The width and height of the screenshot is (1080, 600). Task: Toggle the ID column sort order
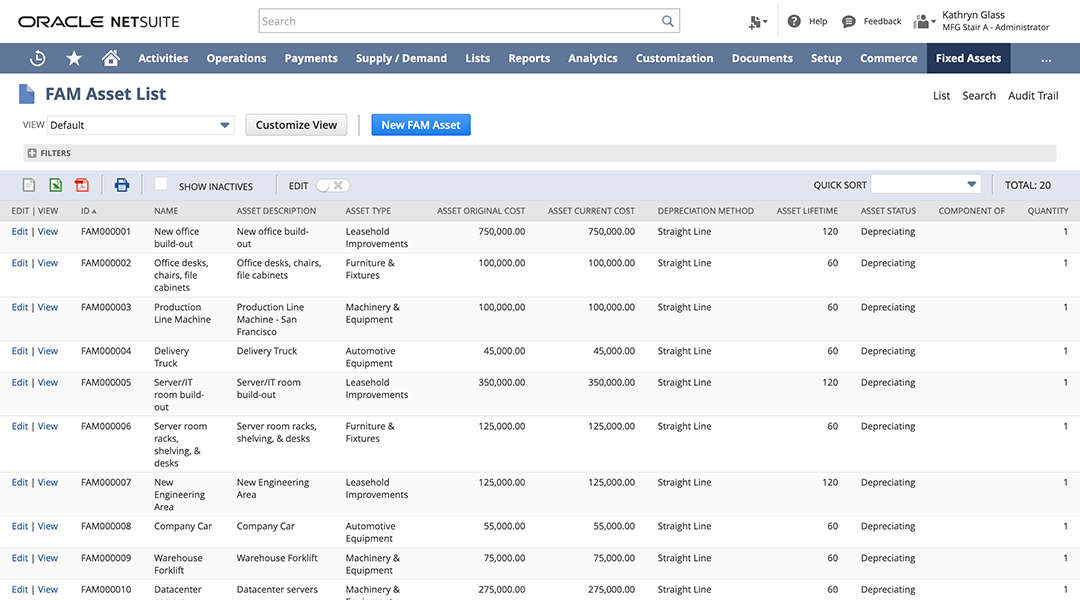click(86, 211)
